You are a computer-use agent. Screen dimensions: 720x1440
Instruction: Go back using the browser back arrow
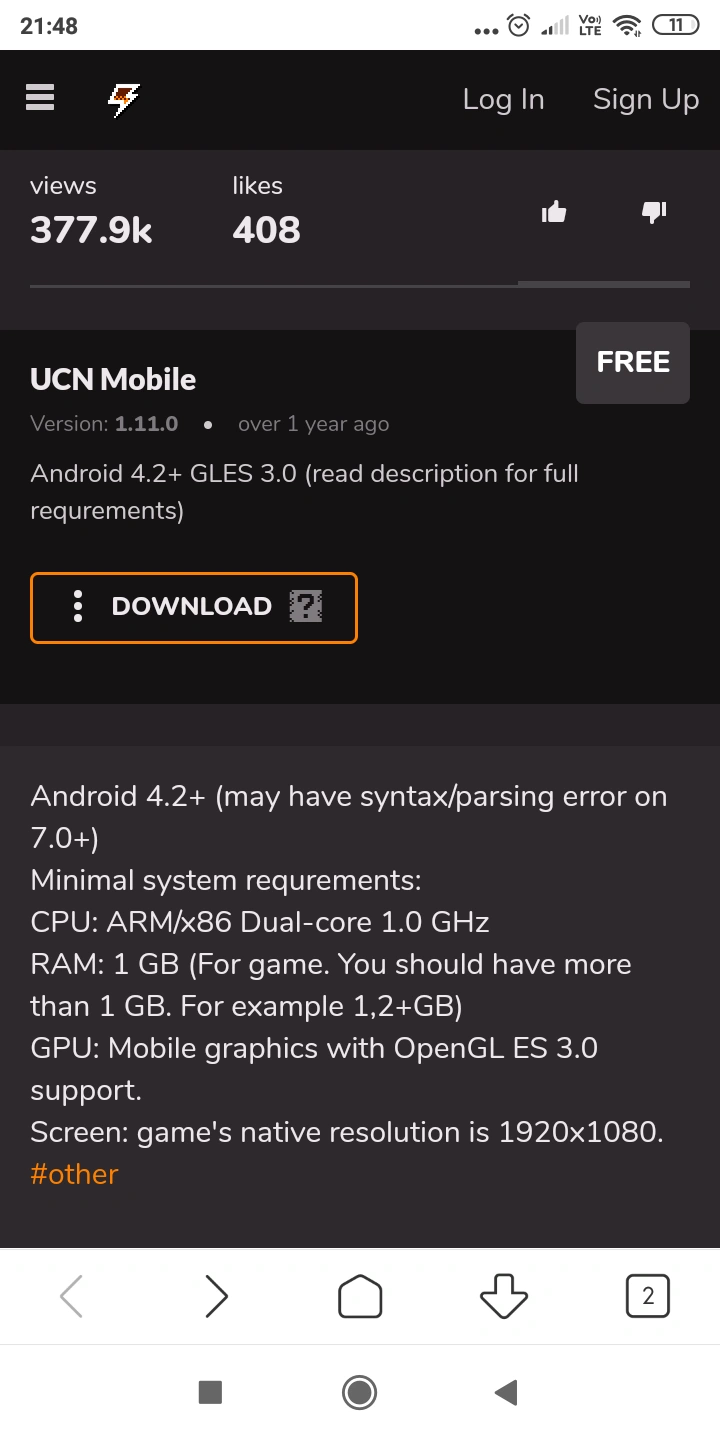71,1295
